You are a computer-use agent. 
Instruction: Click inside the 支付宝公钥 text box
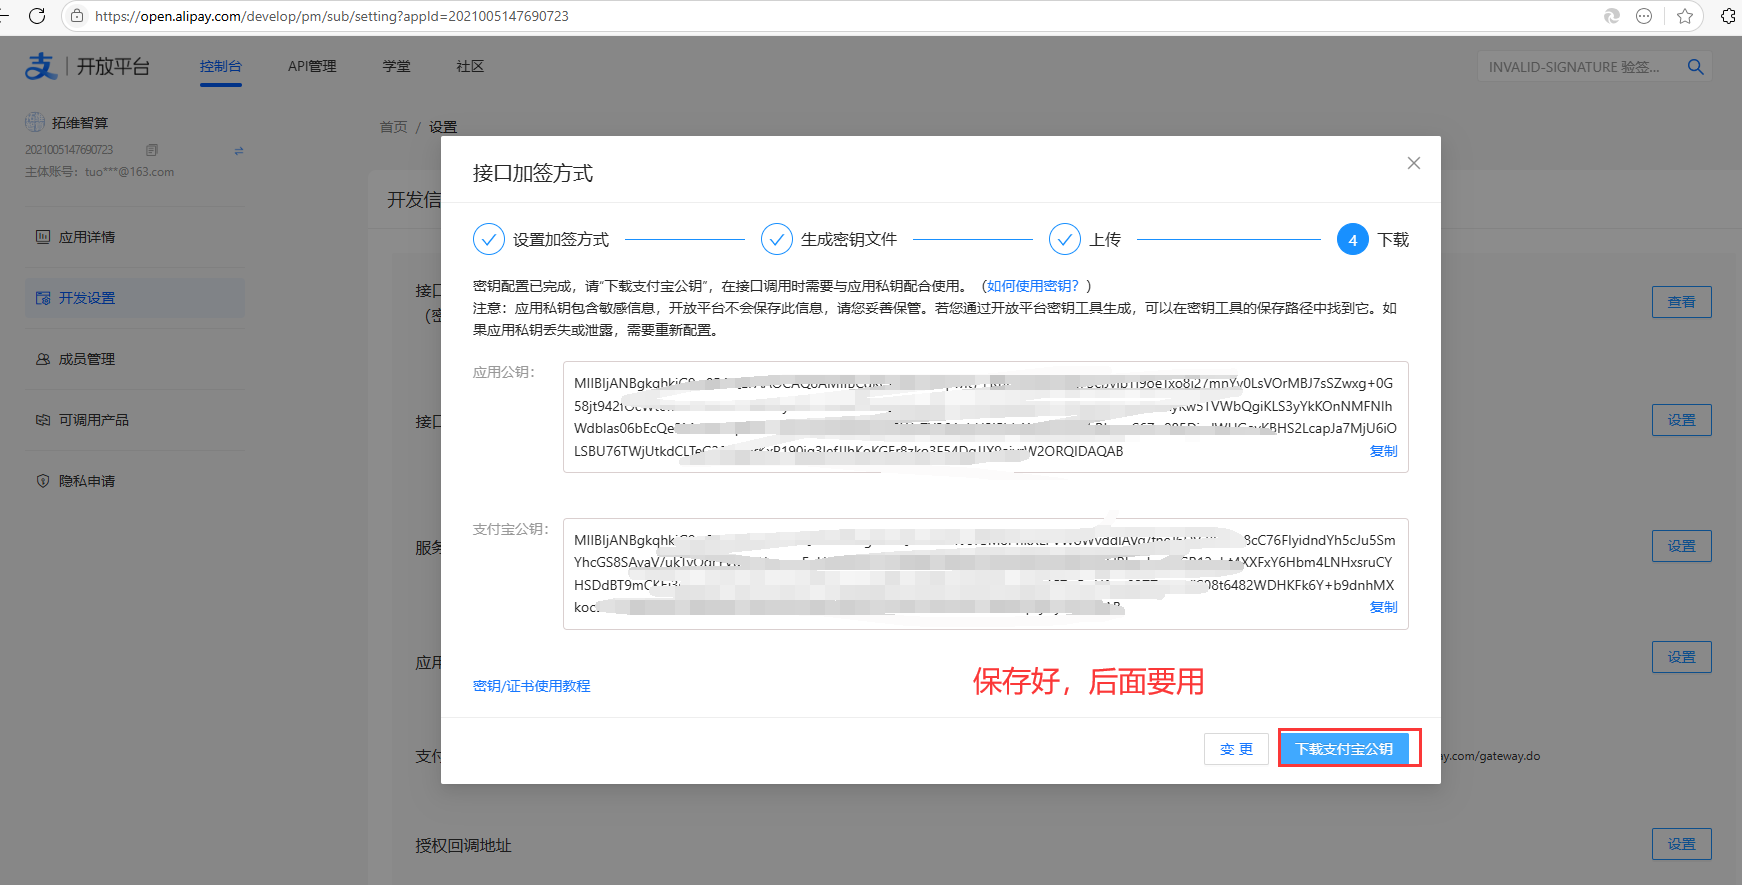985,574
